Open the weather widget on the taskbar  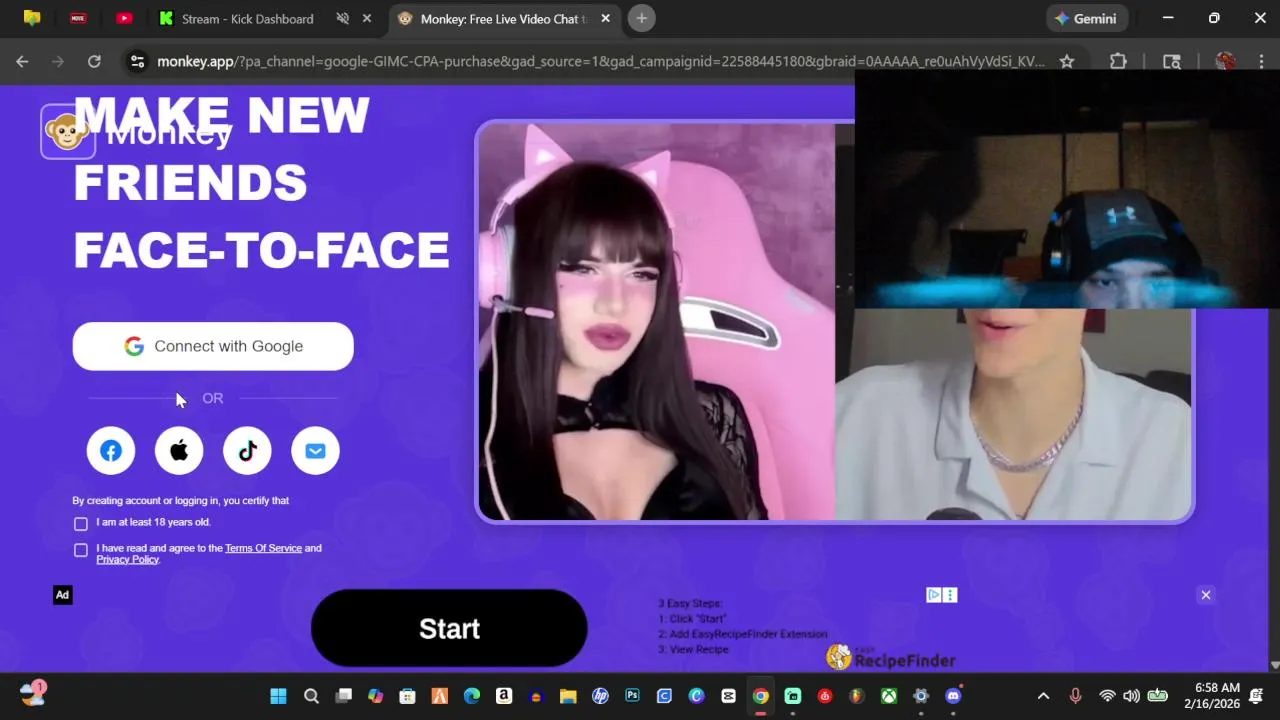point(33,694)
